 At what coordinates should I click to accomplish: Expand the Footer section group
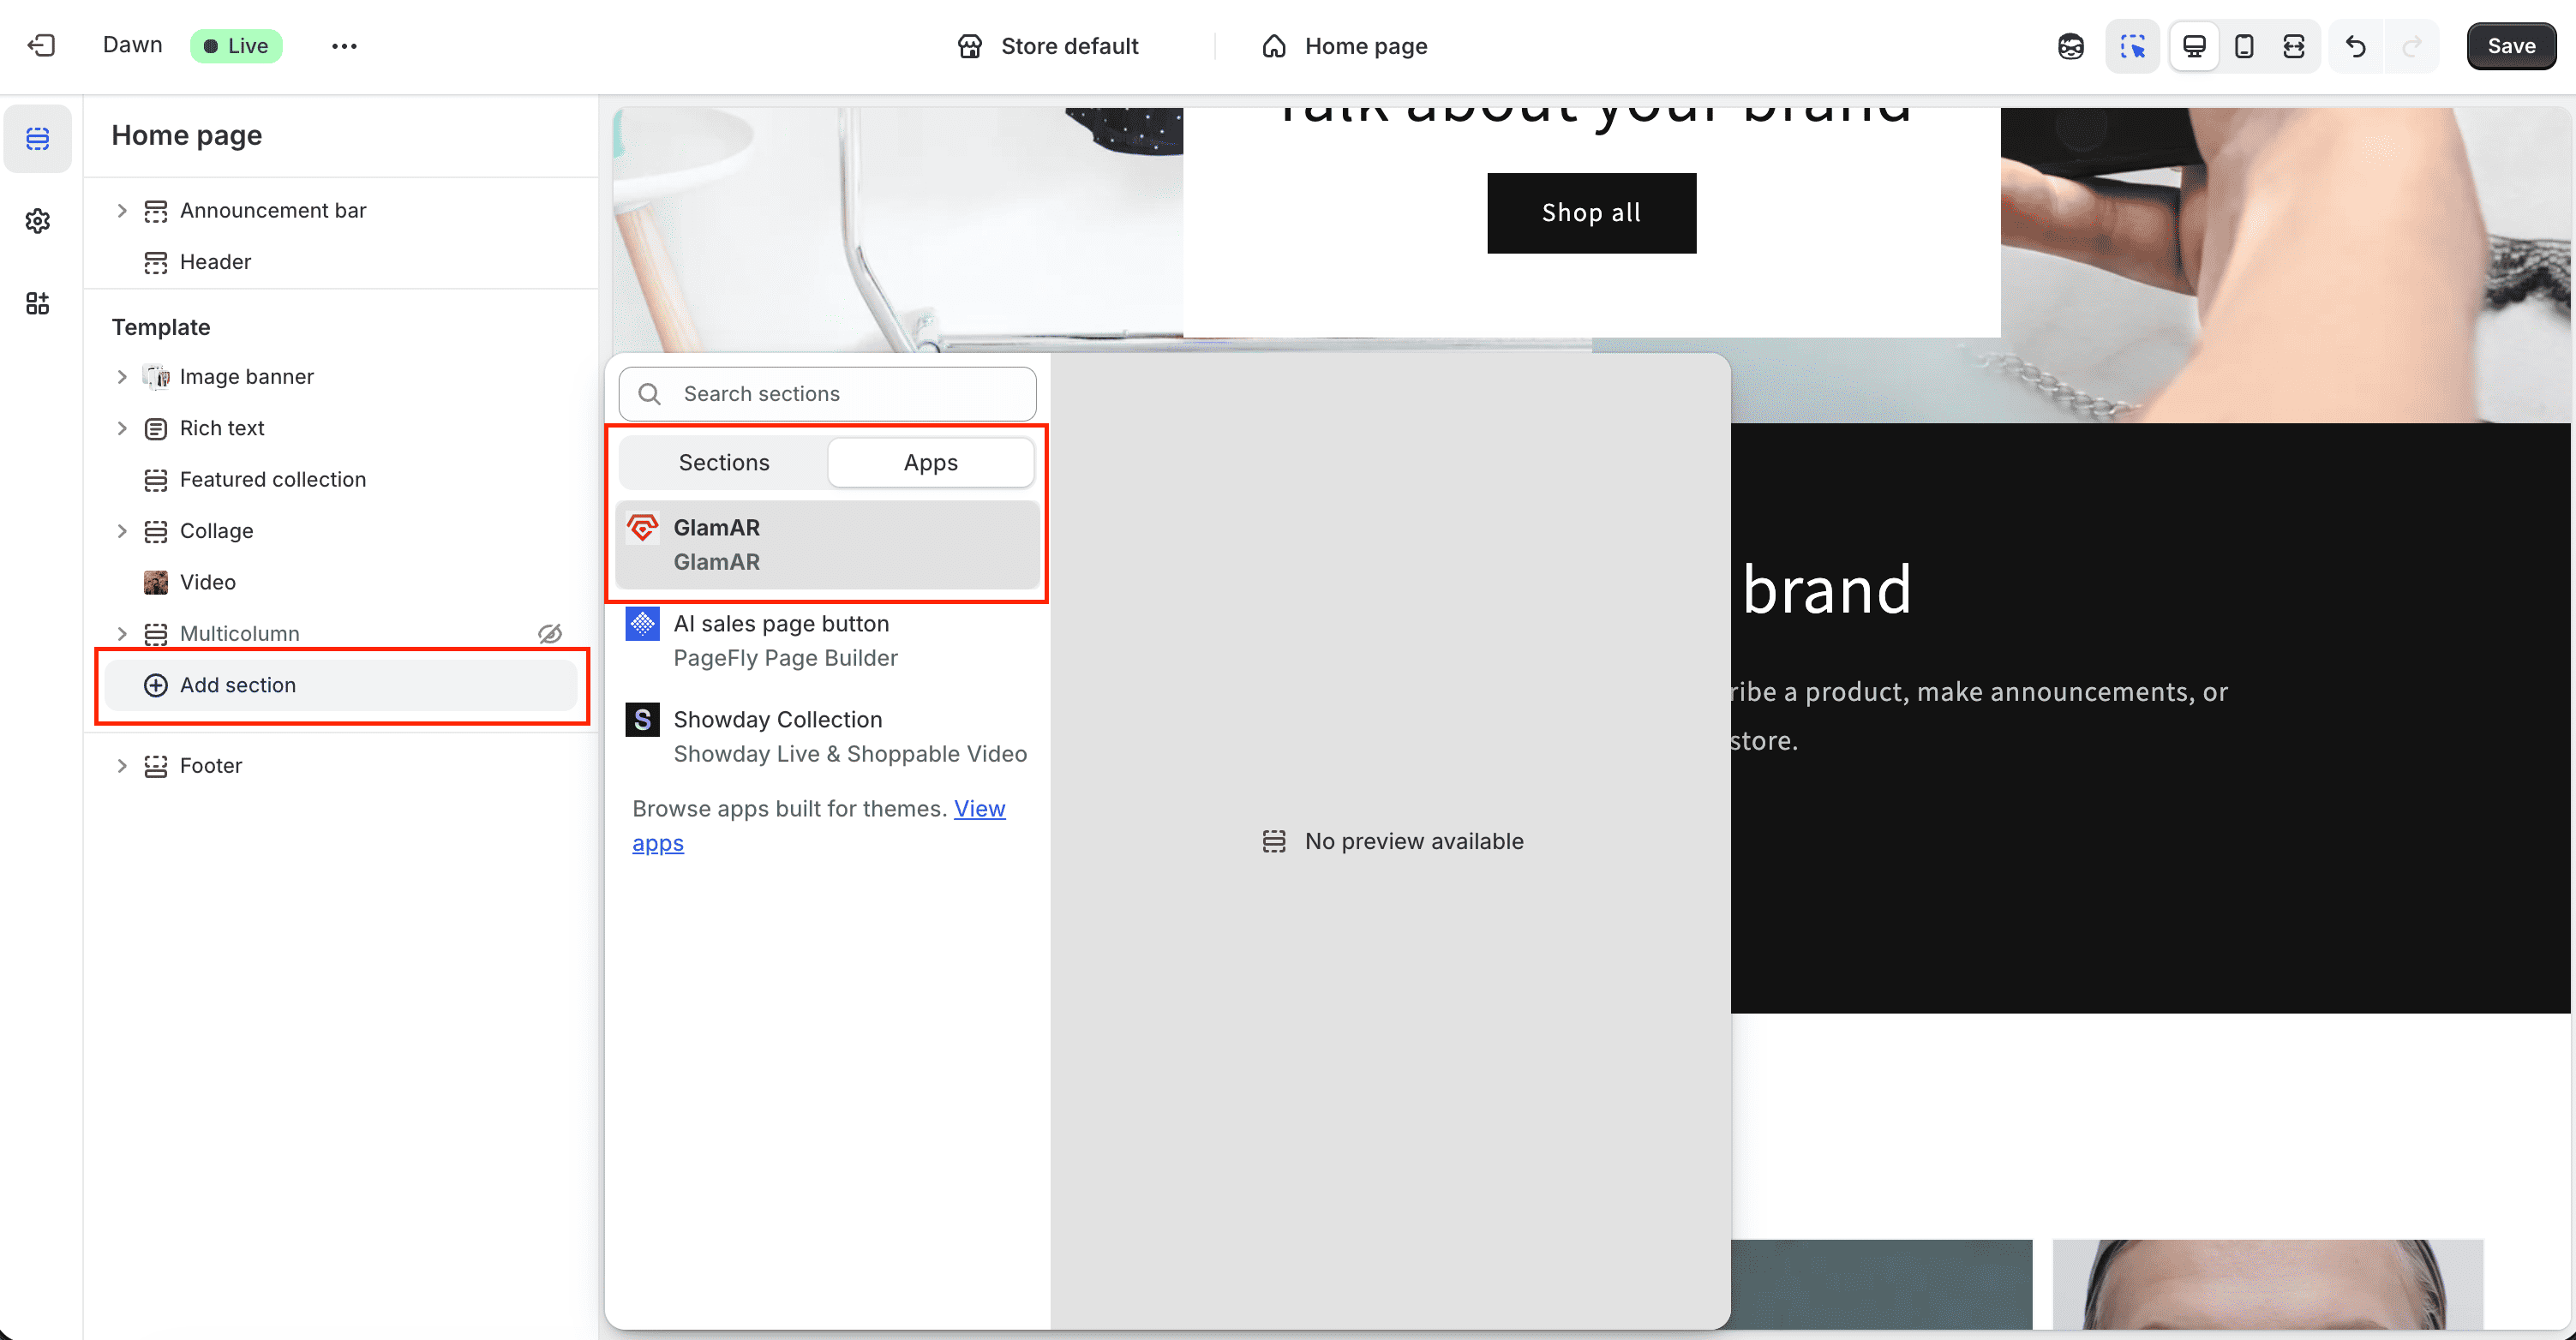pos(122,765)
